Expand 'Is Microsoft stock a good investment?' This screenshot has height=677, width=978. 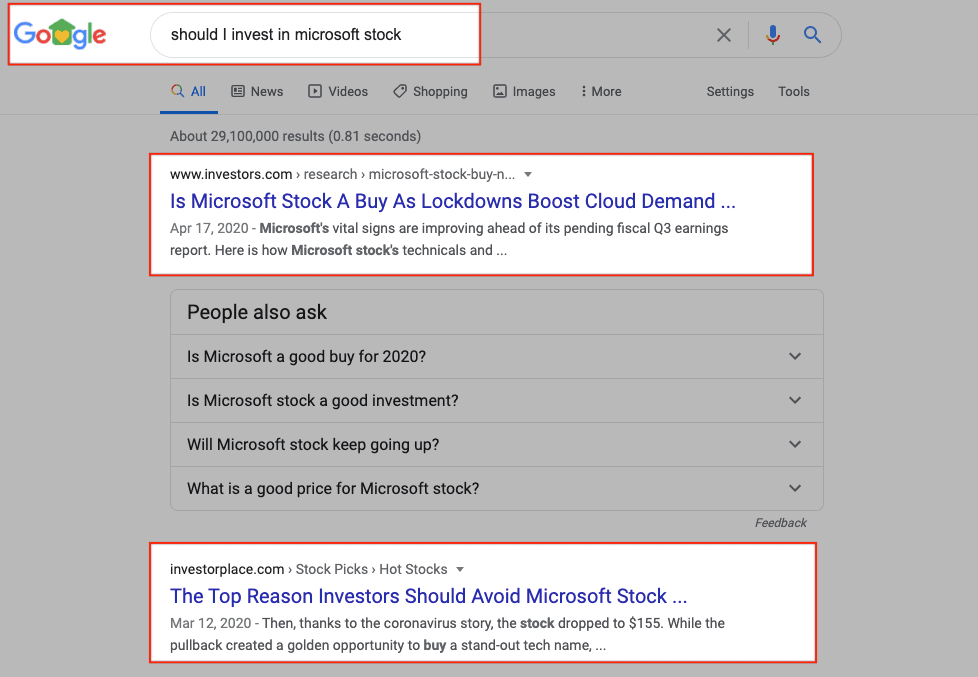click(x=496, y=400)
